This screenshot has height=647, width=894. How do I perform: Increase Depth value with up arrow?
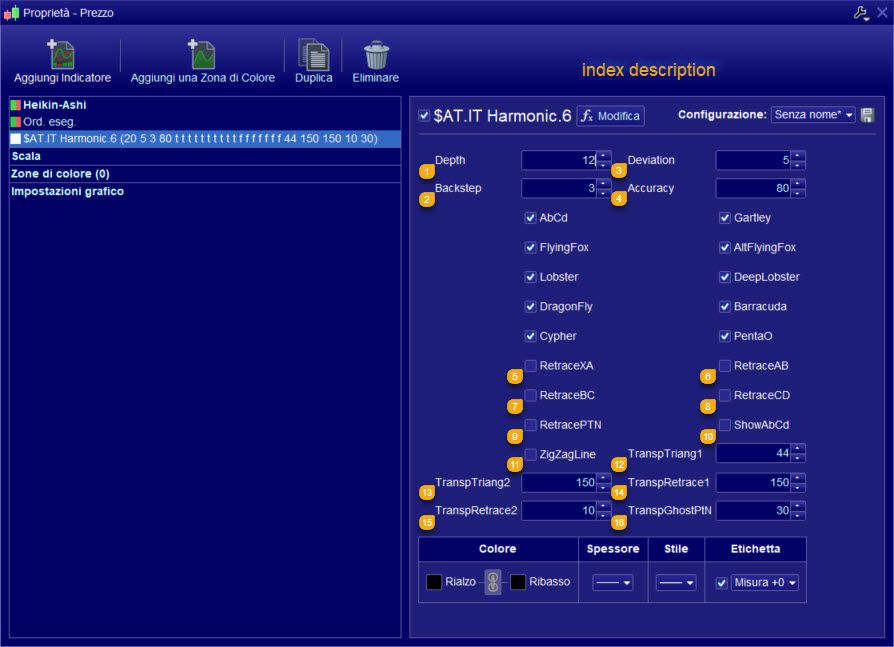tap(604, 156)
